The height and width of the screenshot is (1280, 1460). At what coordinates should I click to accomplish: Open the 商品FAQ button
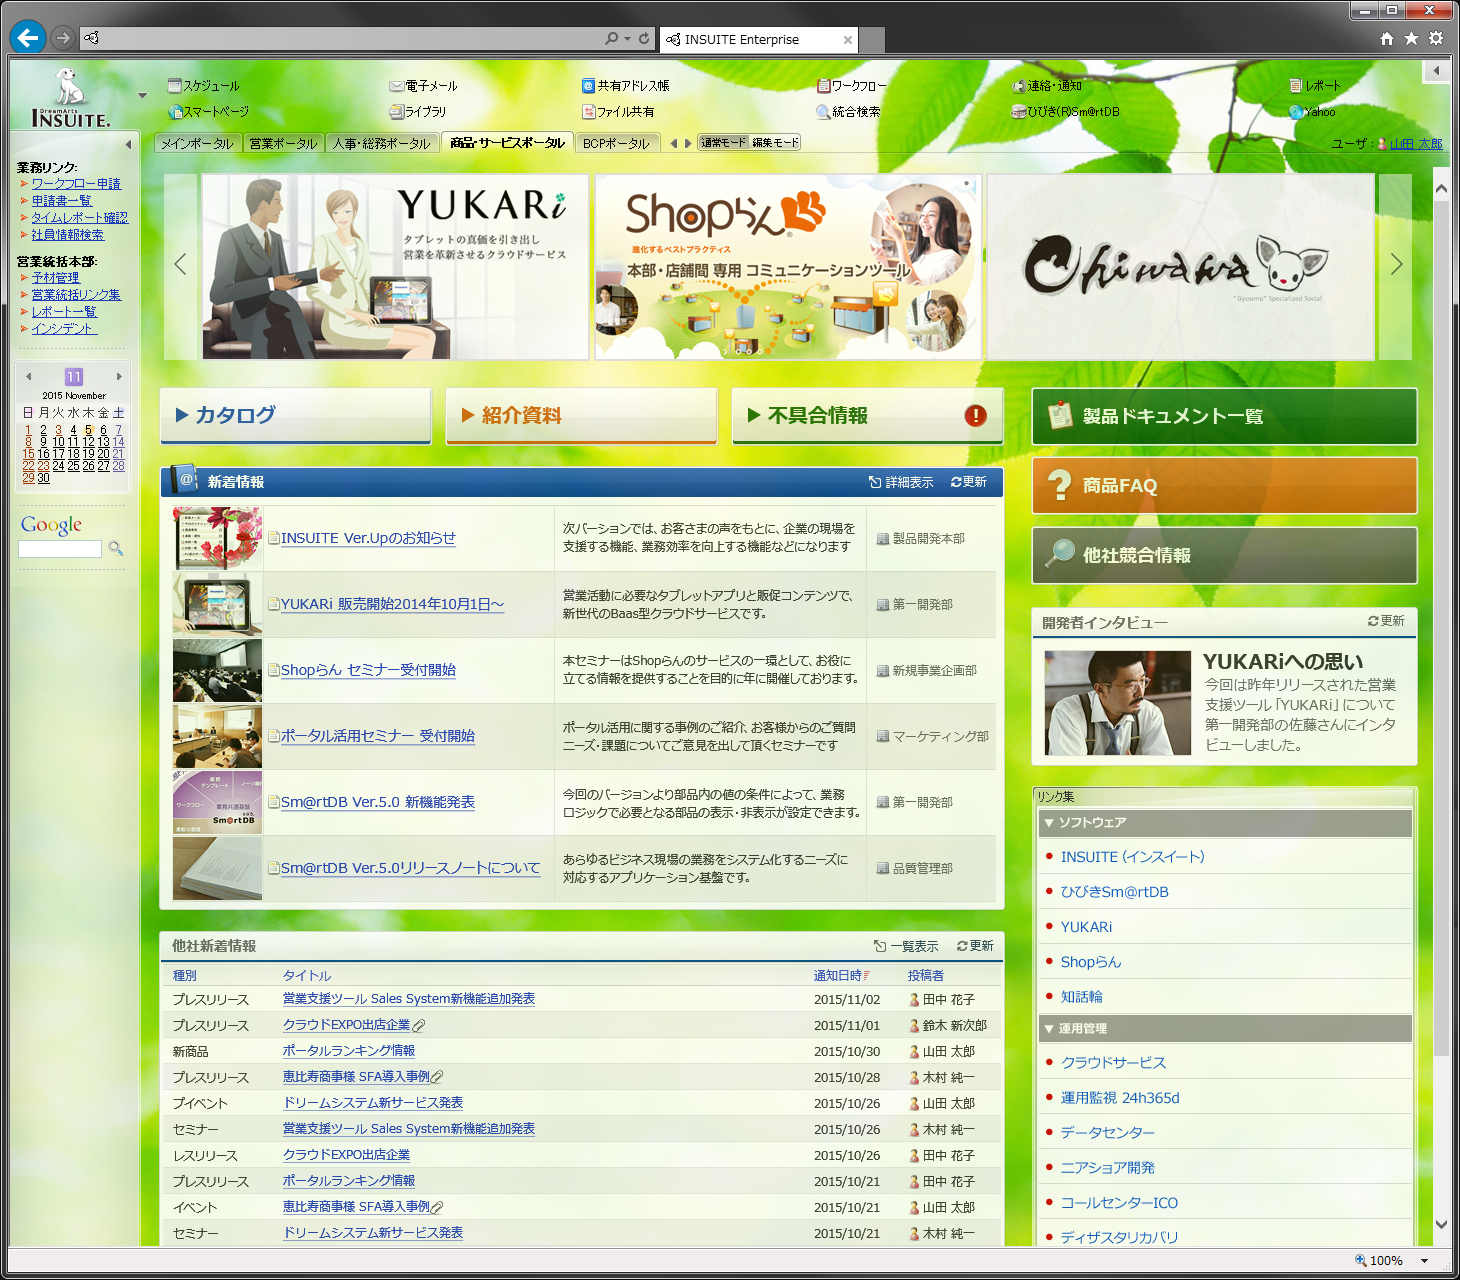pyautogui.click(x=1225, y=485)
